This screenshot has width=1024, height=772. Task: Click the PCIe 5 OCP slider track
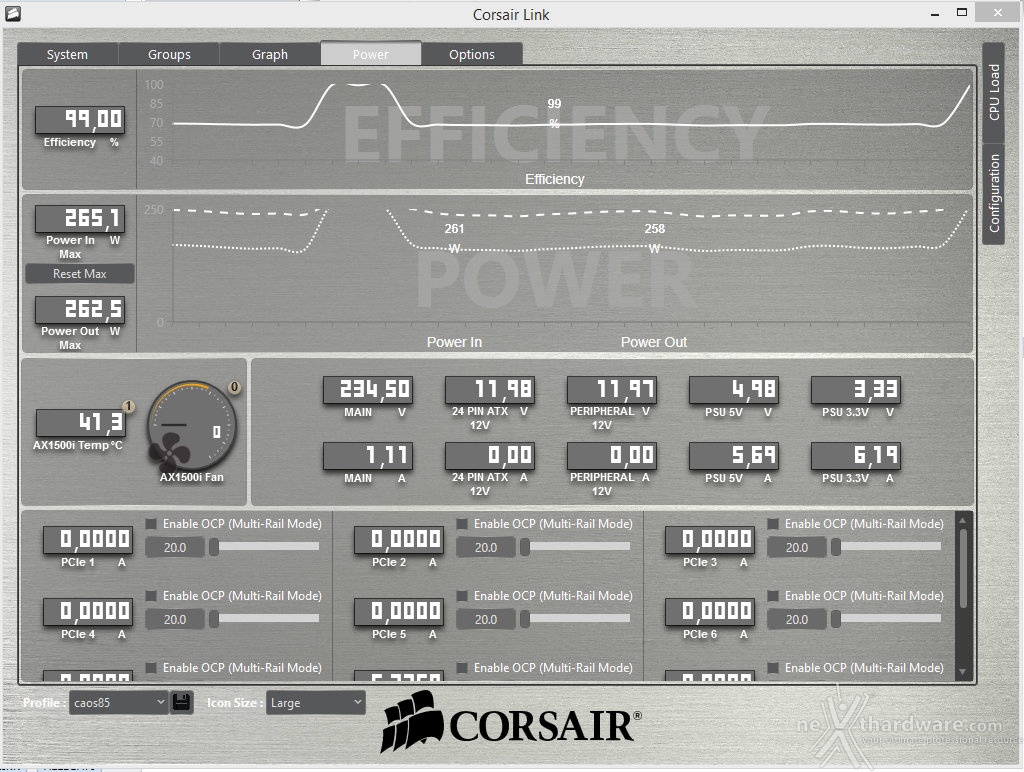click(578, 618)
